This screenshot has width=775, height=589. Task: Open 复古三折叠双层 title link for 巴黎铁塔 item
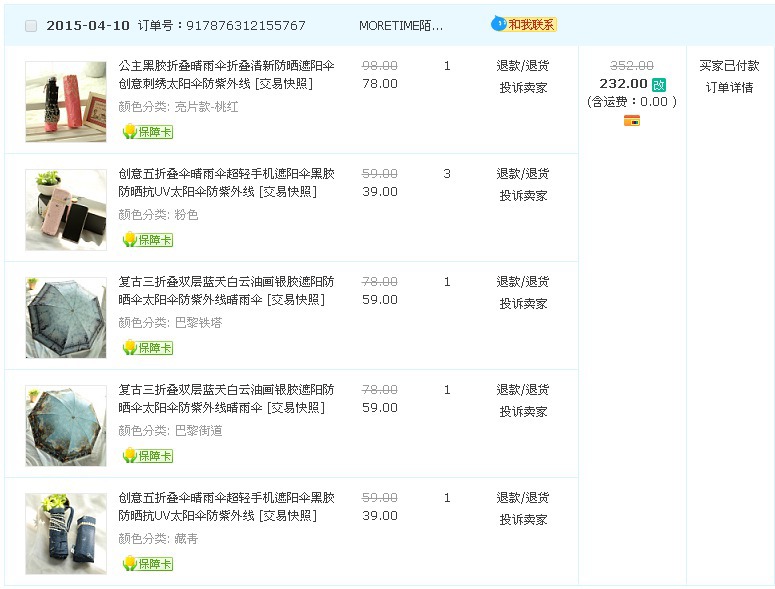click(x=226, y=291)
